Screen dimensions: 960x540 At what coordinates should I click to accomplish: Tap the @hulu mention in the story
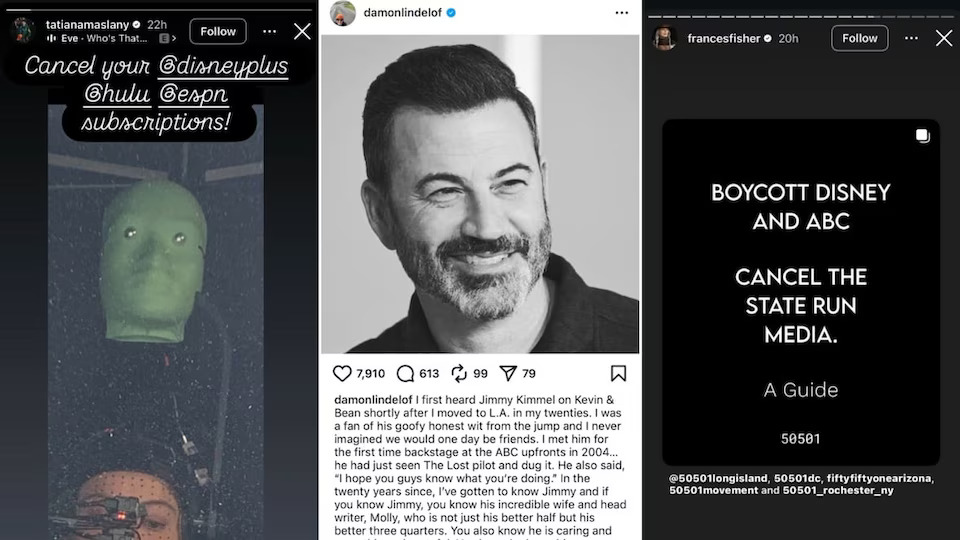(x=117, y=94)
